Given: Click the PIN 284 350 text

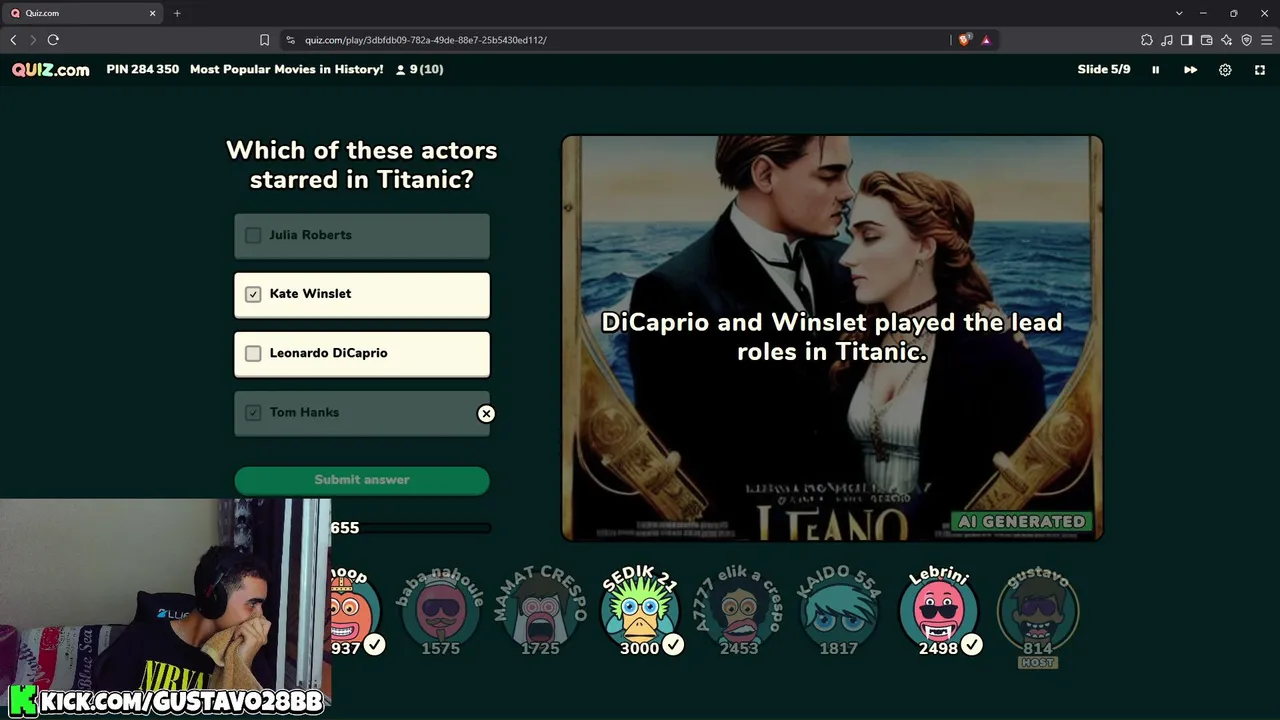Looking at the screenshot, I should tap(143, 70).
